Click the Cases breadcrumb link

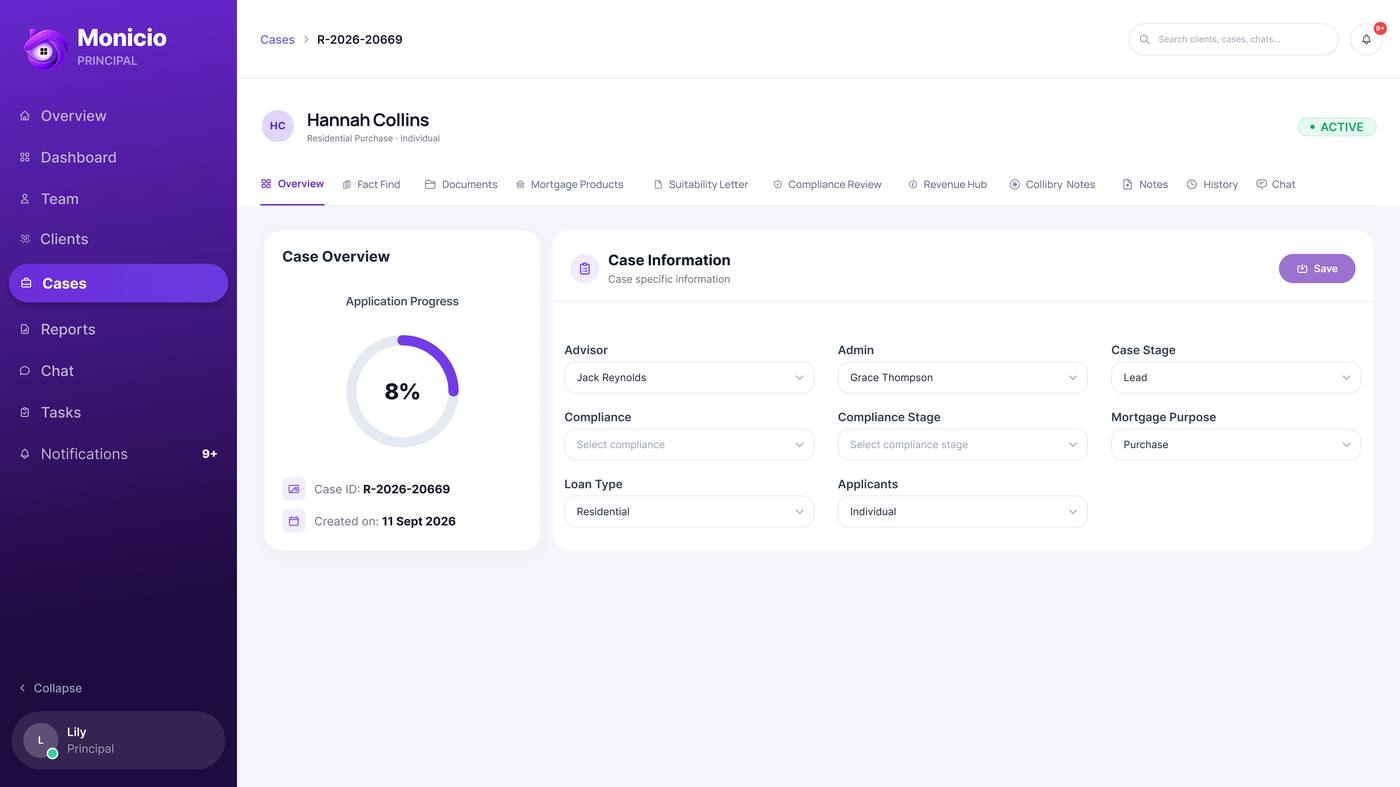point(277,40)
